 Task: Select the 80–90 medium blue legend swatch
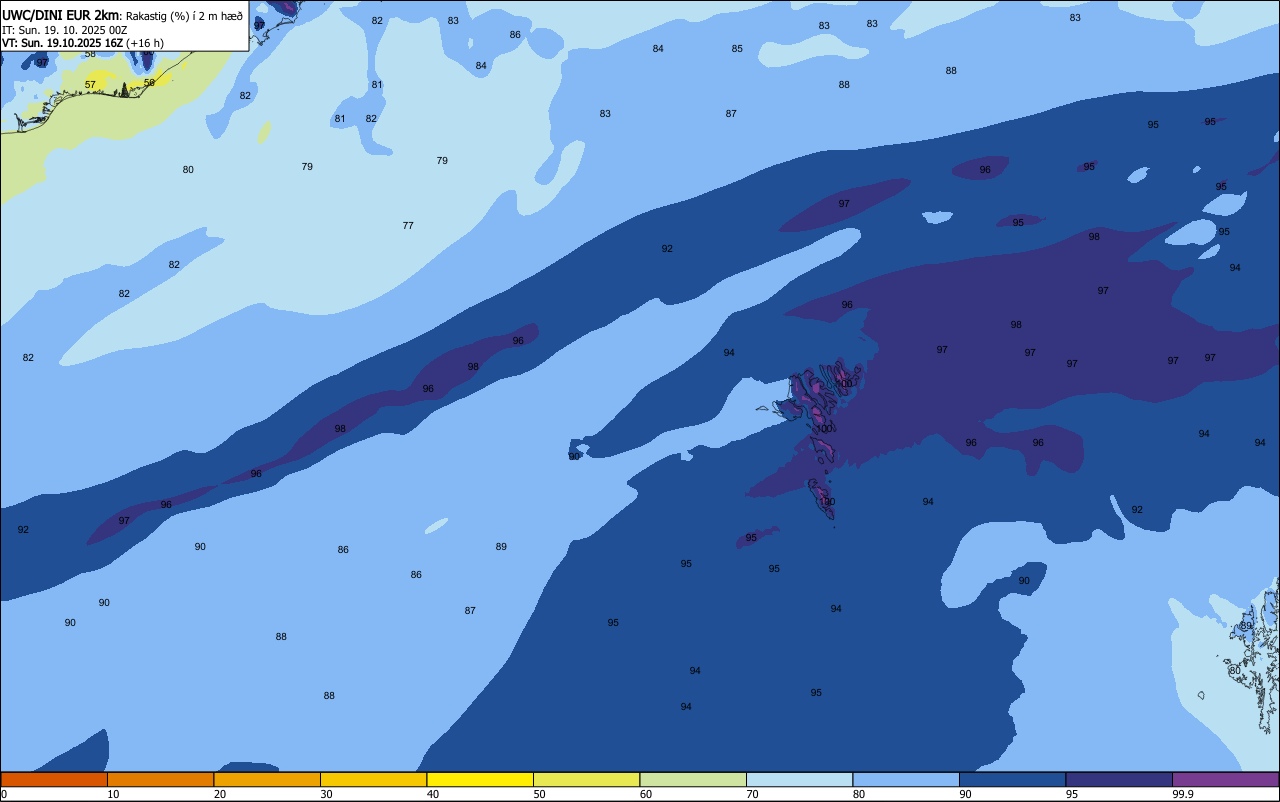coord(906,779)
